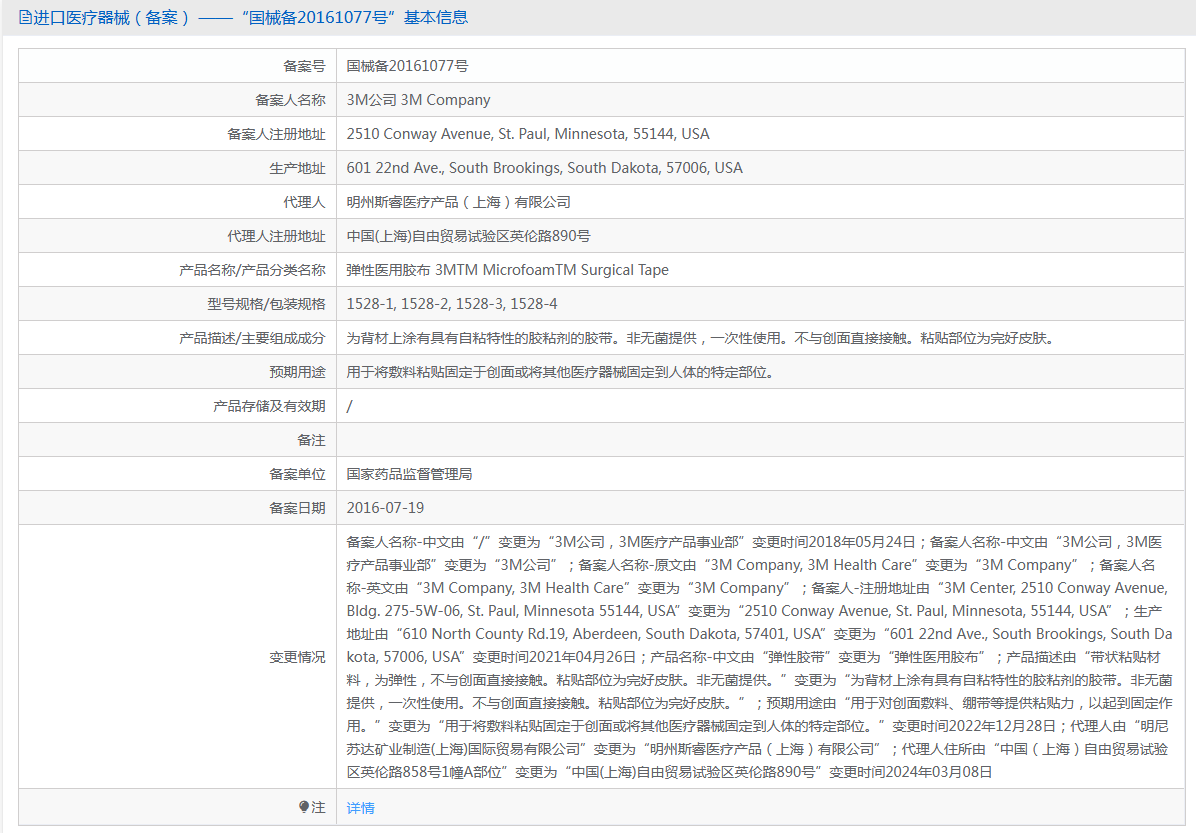Click the 变更情况 label
The width and height of the screenshot is (1196, 833).
point(297,657)
